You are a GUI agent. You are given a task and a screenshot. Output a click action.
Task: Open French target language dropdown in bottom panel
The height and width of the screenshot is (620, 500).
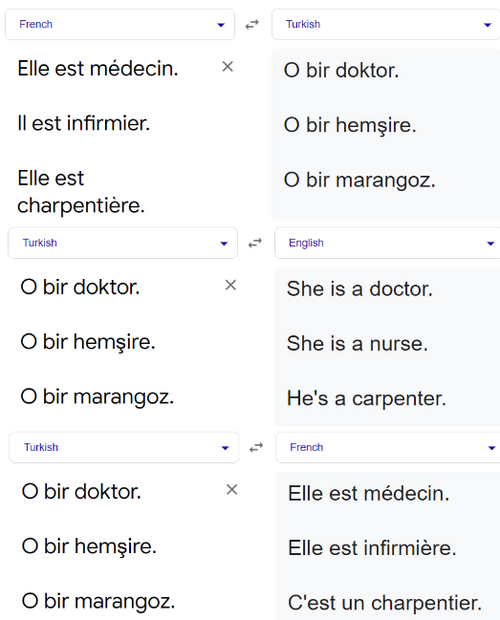[388, 447]
